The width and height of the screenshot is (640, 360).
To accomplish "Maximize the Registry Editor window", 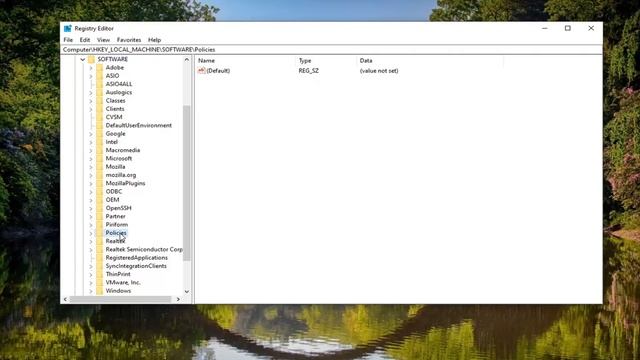I will [568, 28].
